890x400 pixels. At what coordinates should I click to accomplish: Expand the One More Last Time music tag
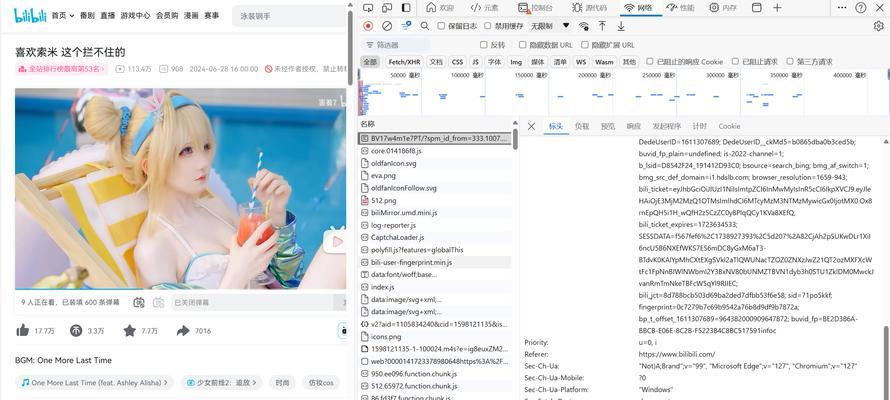pos(94,383)
